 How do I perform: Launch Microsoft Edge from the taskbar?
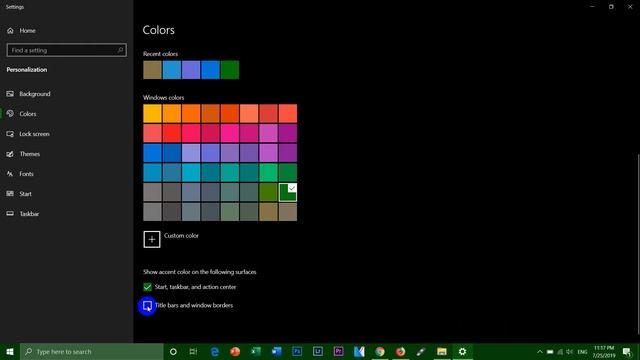(x=215, y=351)
